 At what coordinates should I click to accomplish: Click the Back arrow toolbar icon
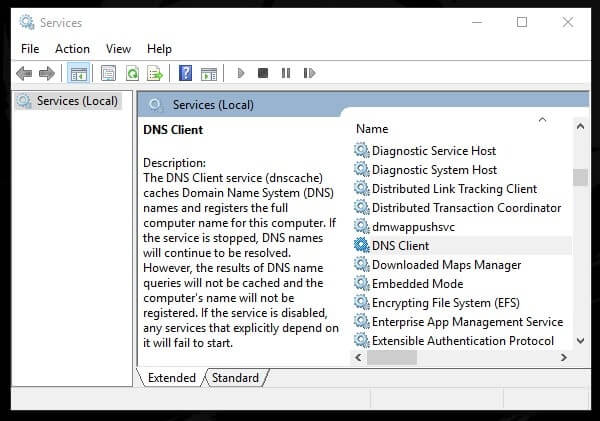pos(24,73)
